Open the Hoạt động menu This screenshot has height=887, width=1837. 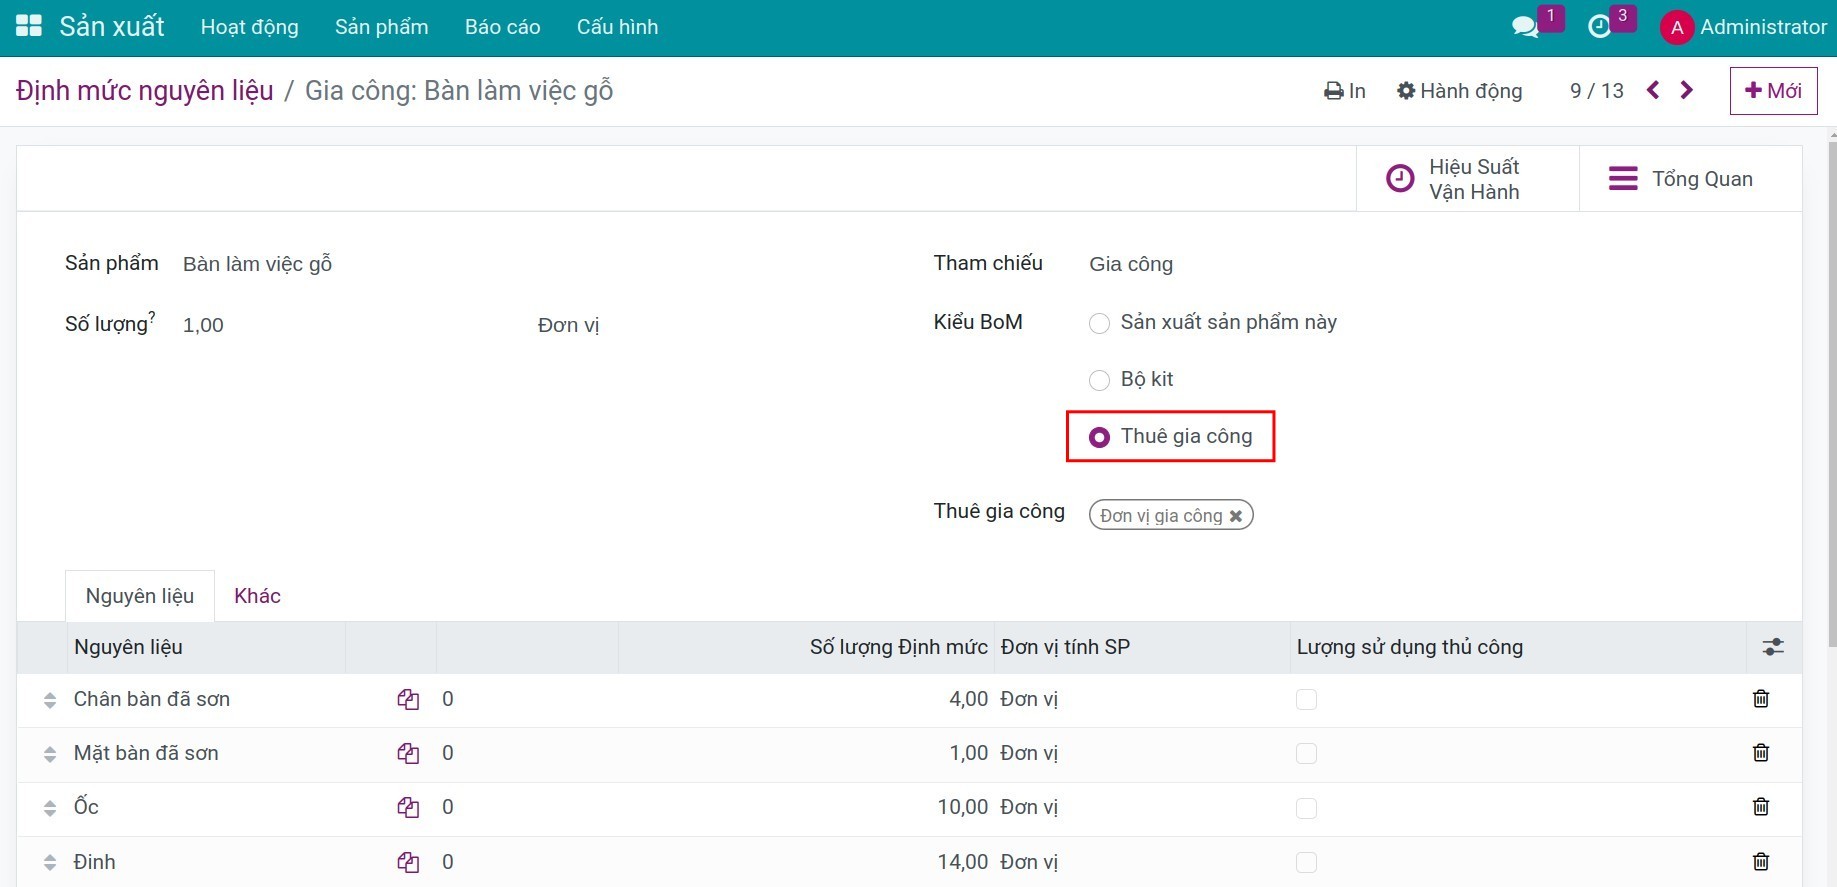pyautogui.click(x=250, y=27)
